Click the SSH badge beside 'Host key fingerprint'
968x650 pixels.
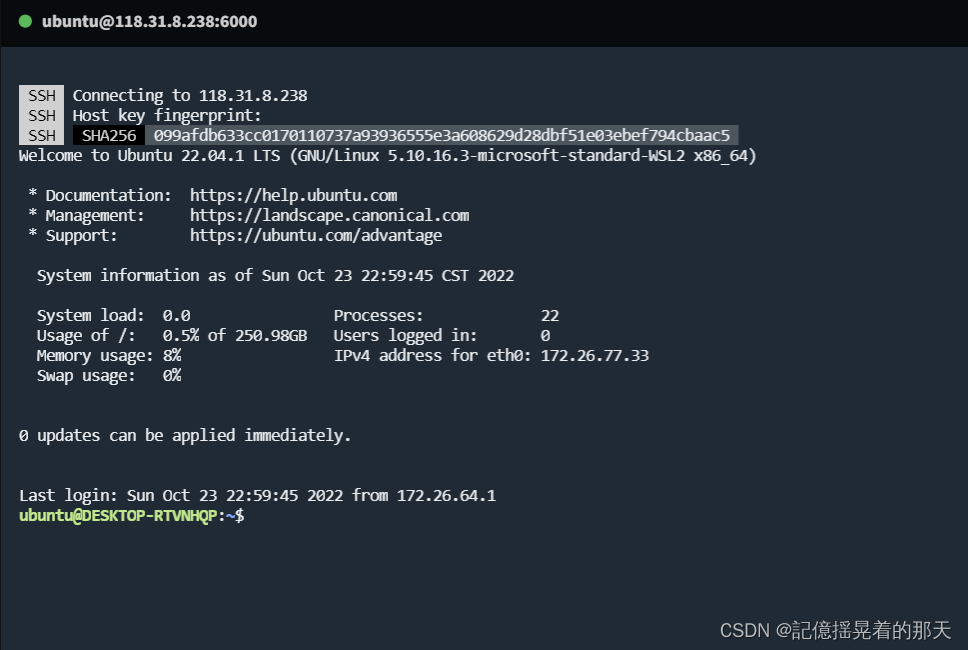pos(42,116)
